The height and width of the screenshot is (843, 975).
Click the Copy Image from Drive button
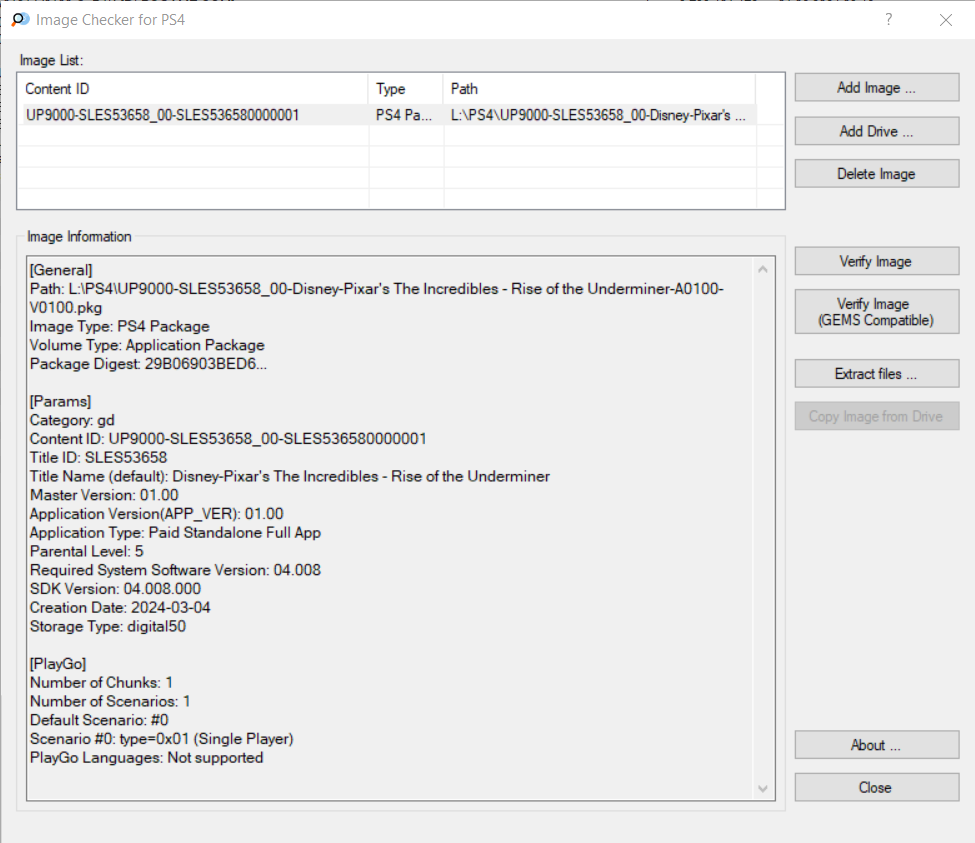(x=876, y=416)
